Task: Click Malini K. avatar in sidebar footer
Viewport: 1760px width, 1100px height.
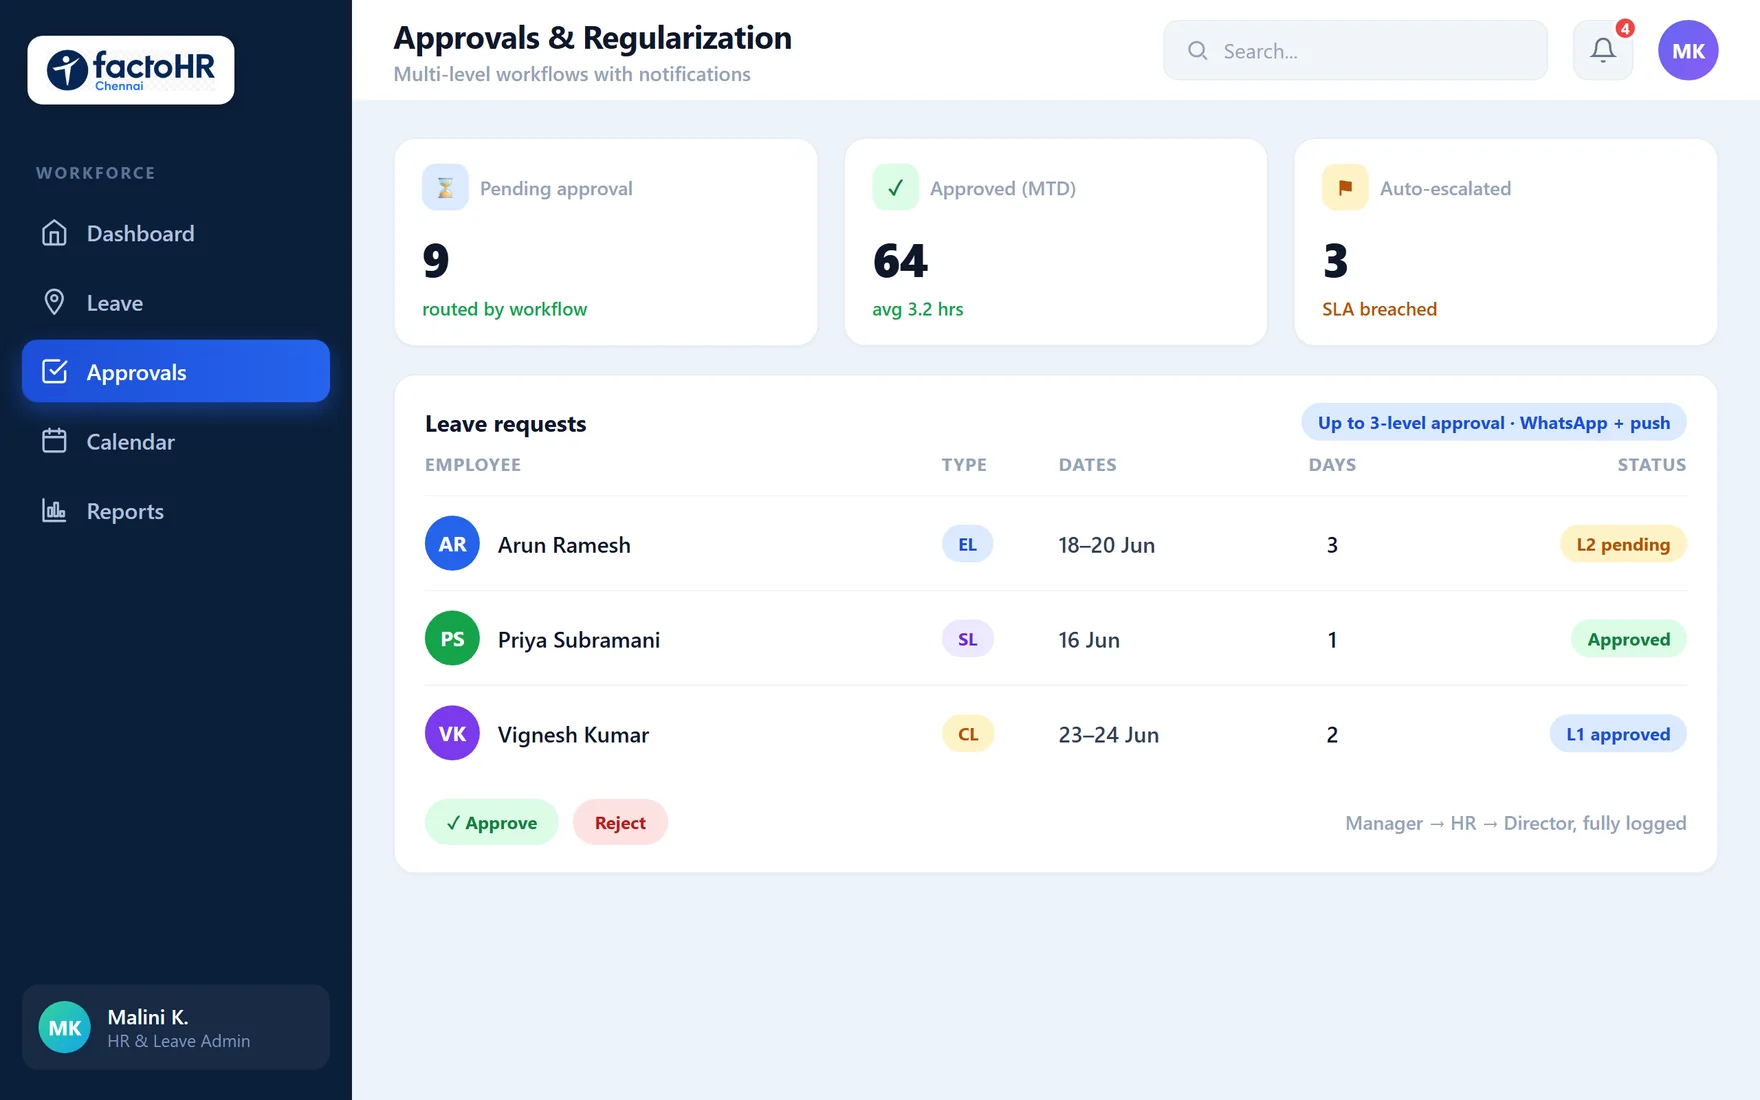Action: coord(65,1027)
